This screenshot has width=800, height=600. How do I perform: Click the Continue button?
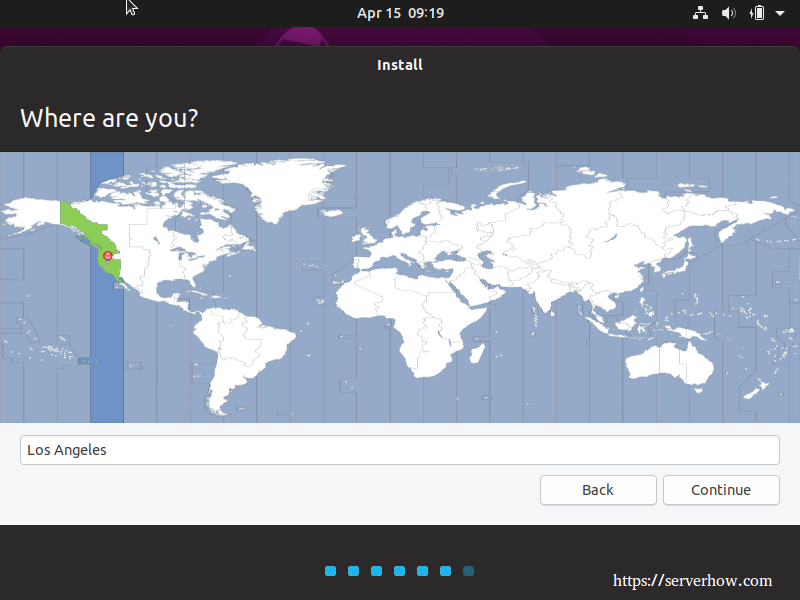[x=721, y=490]
